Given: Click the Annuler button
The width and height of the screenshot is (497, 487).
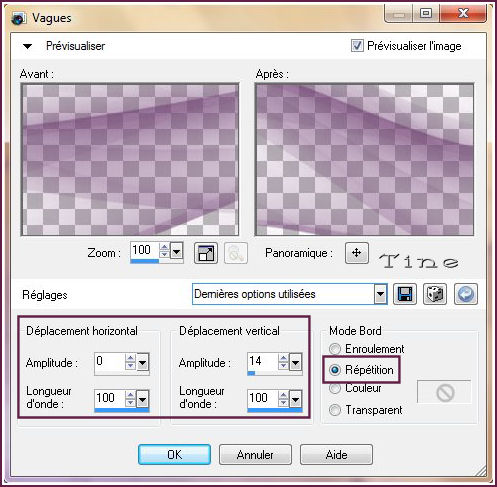Looking at the screenshot, I should click(x=255, y=454).
